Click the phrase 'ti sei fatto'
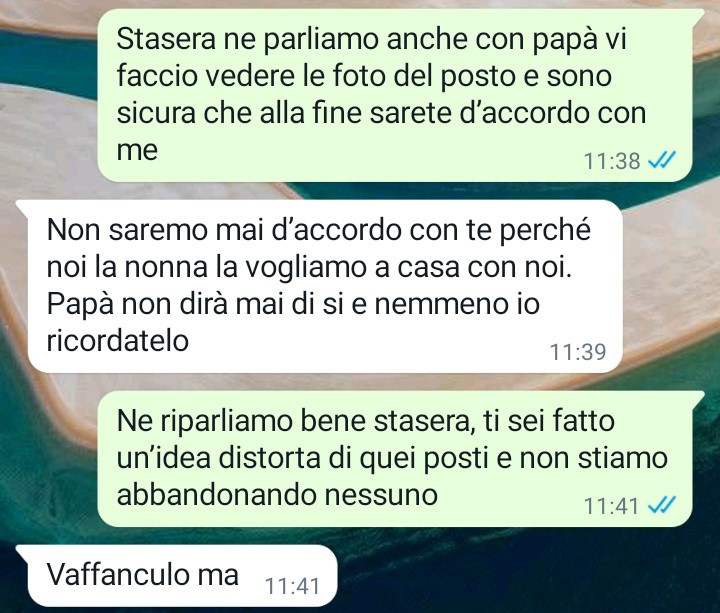Image resolution: width=720 pixels, height=613 pixels. (x=548, y=421)
